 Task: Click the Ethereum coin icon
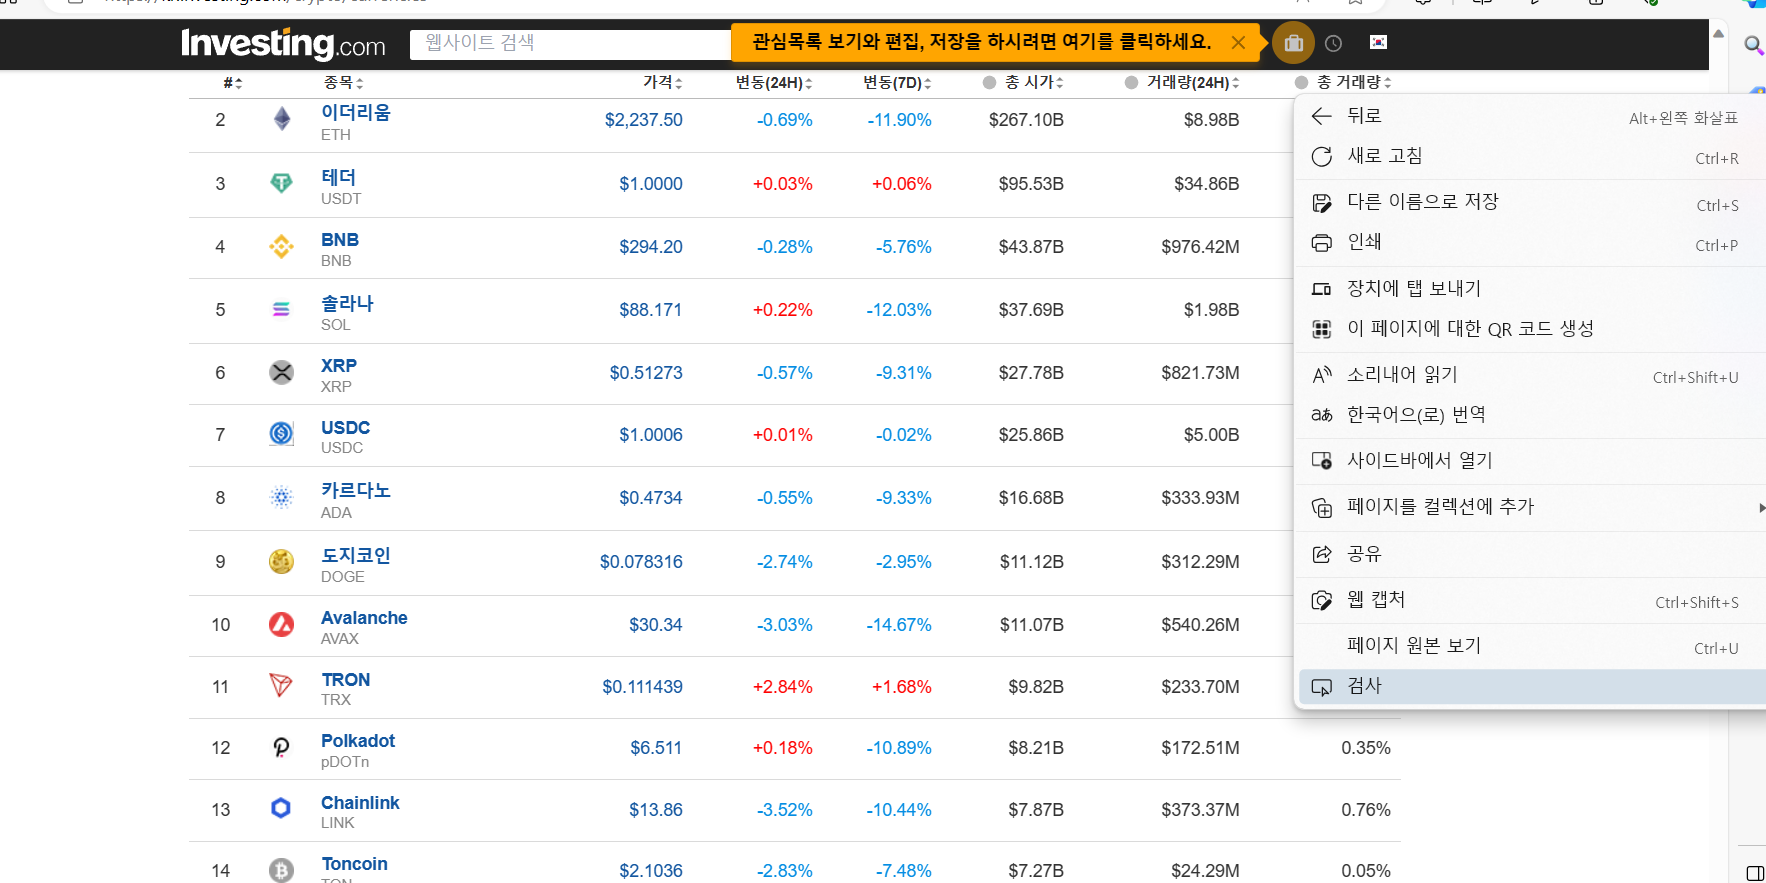(x=282, y=119)
